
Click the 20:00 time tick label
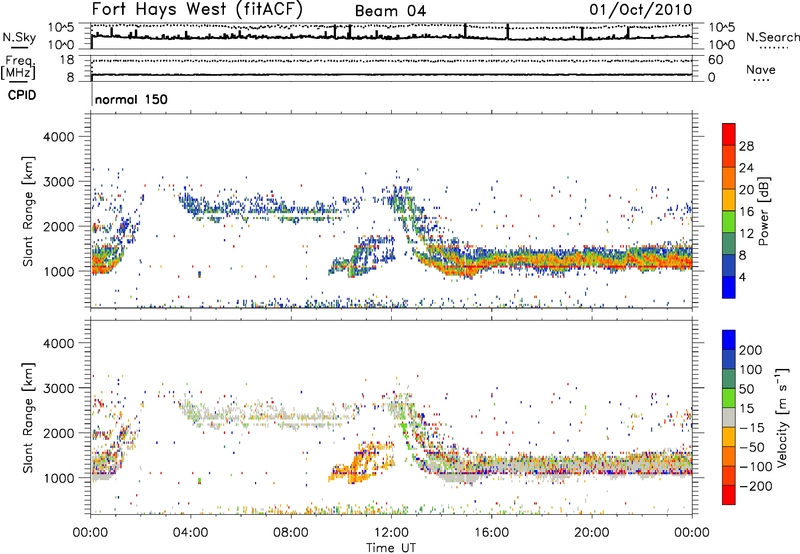pyautogui.click(x=592, y=533)
